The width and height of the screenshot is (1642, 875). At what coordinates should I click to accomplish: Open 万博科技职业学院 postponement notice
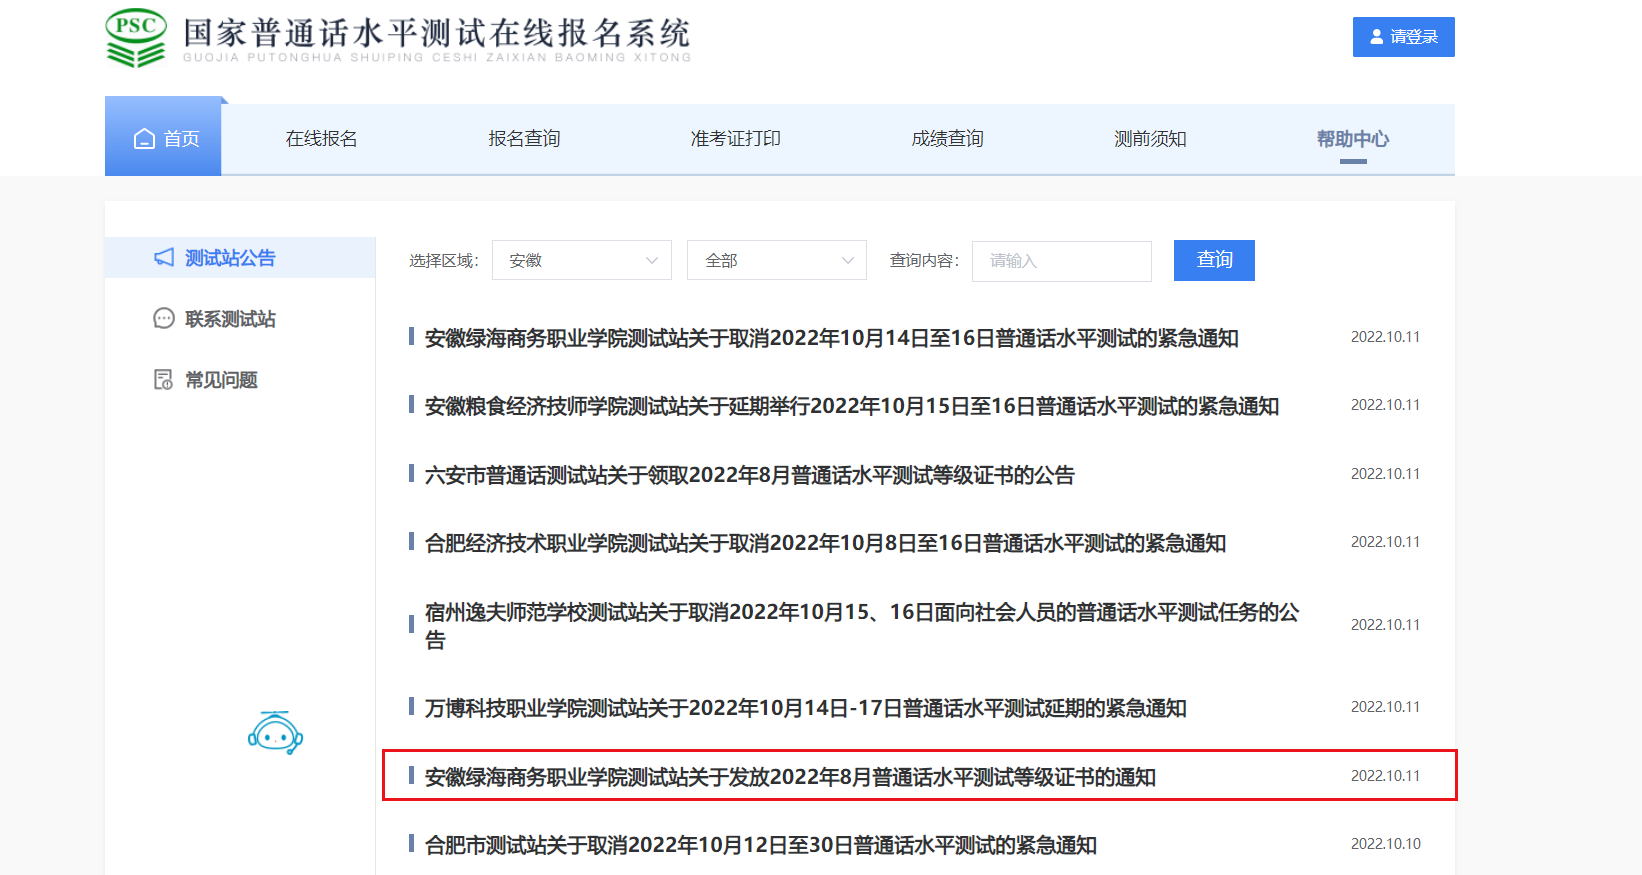click(x=806, y=708)
